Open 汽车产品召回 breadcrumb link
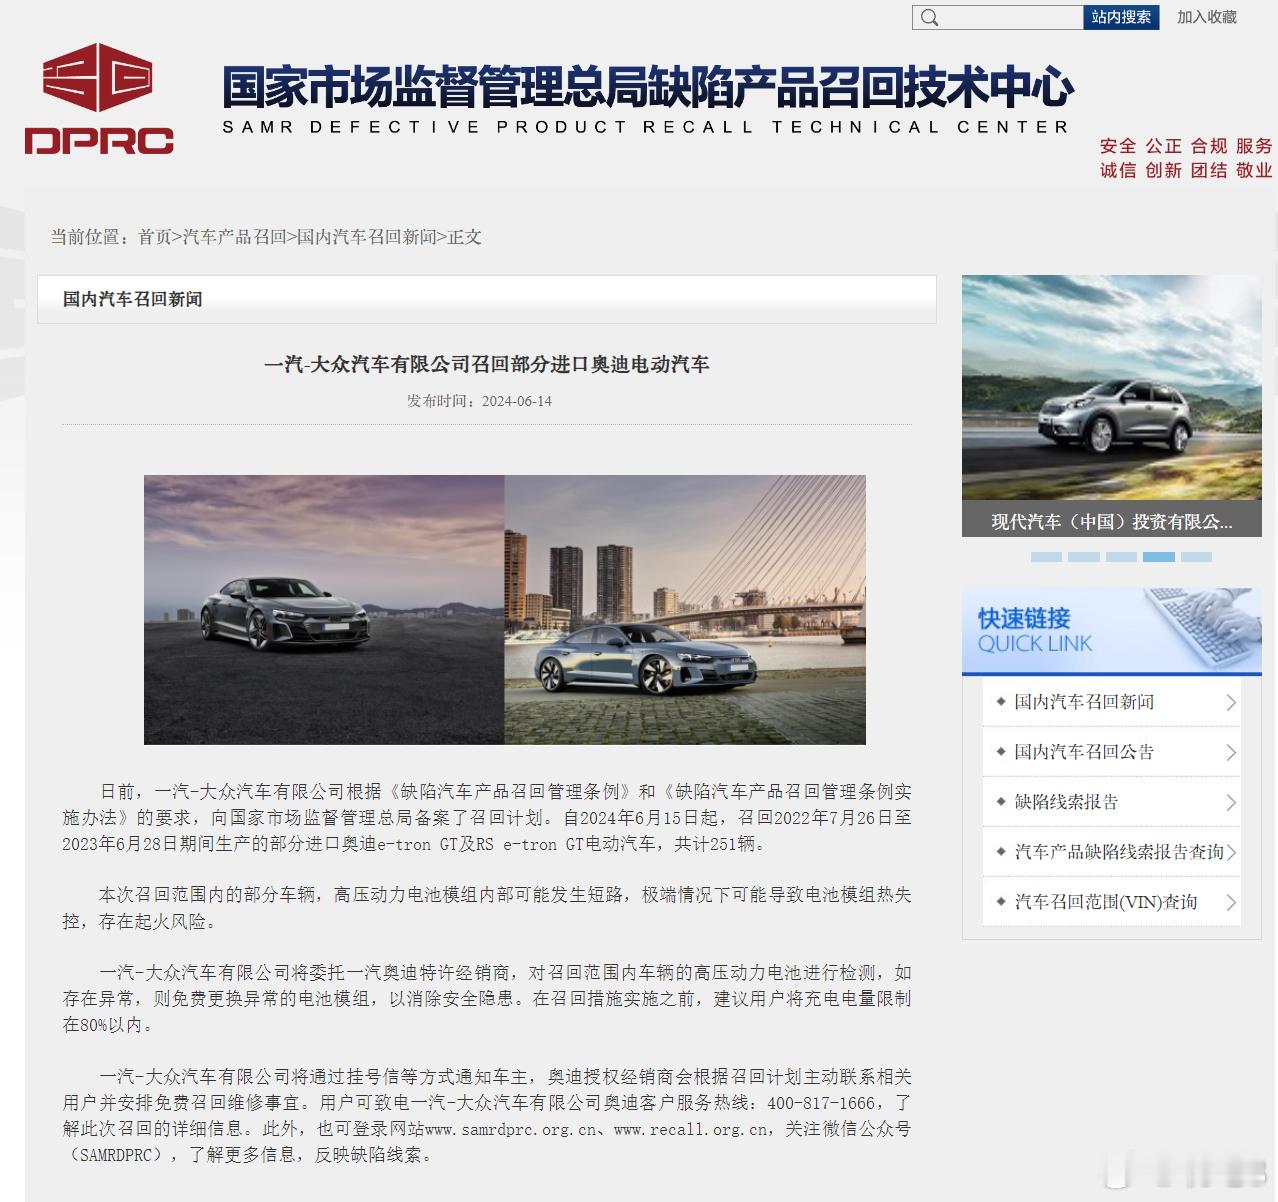 (x=234, y=237)
